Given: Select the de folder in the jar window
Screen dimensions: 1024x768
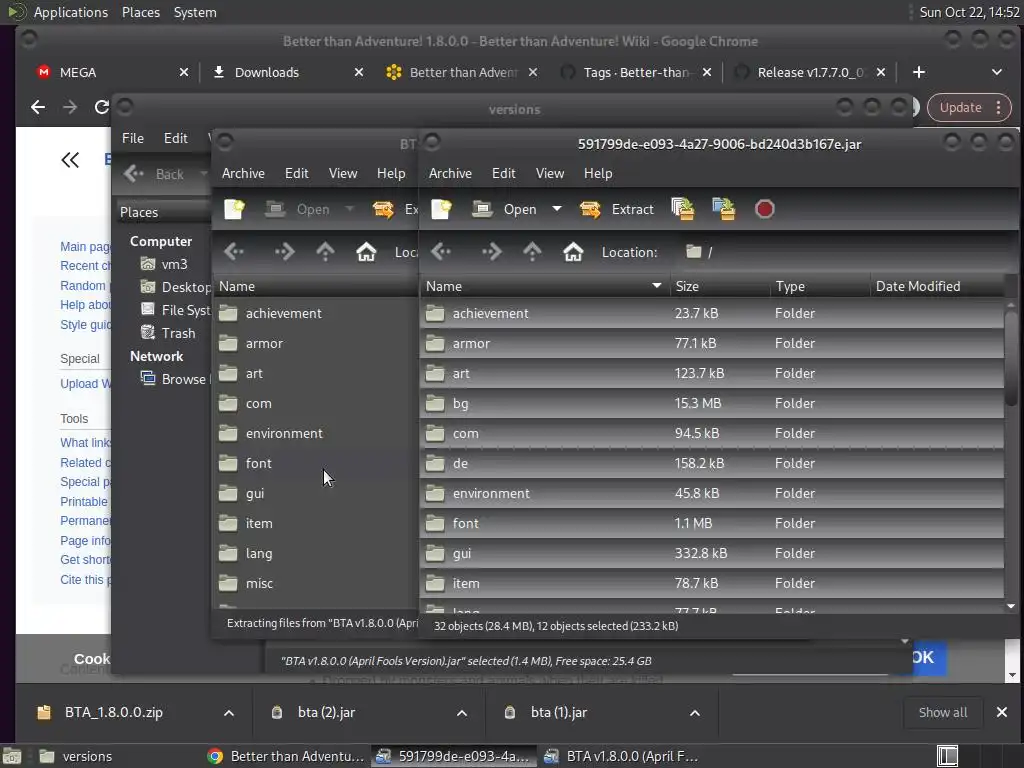Looking at the screenshot, I should coord(712,464).
